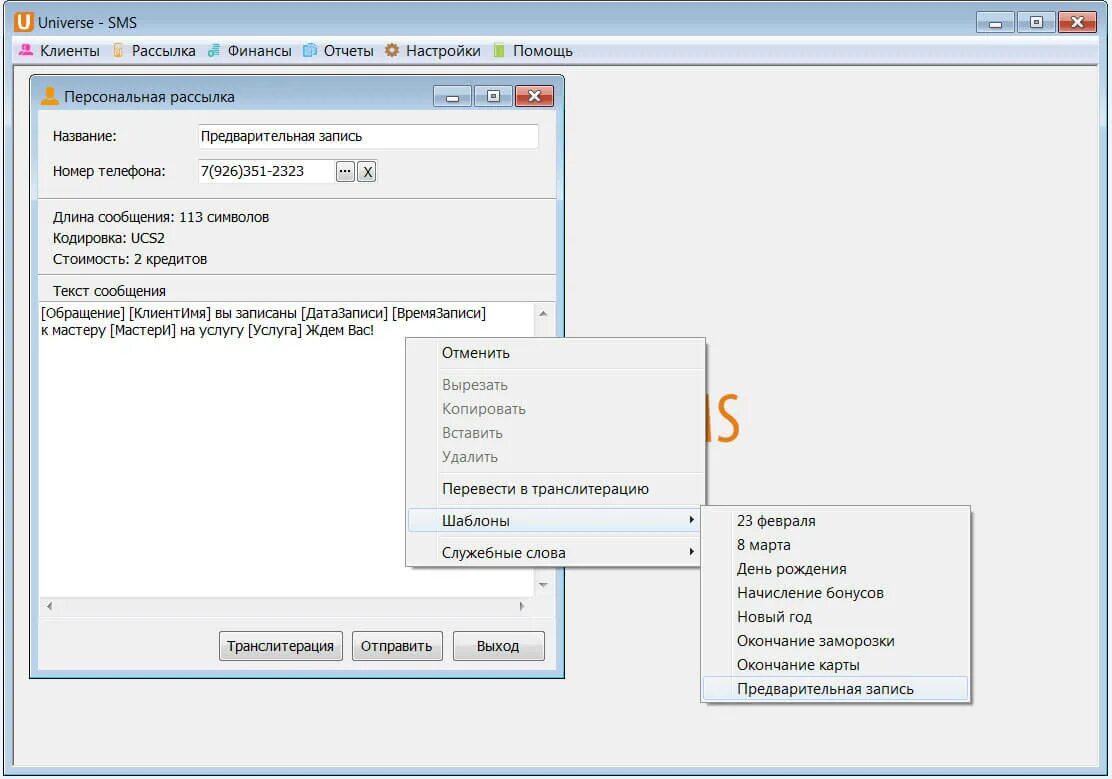
Task: Click the Помощь menu book icon
Action: pos(499,50)
